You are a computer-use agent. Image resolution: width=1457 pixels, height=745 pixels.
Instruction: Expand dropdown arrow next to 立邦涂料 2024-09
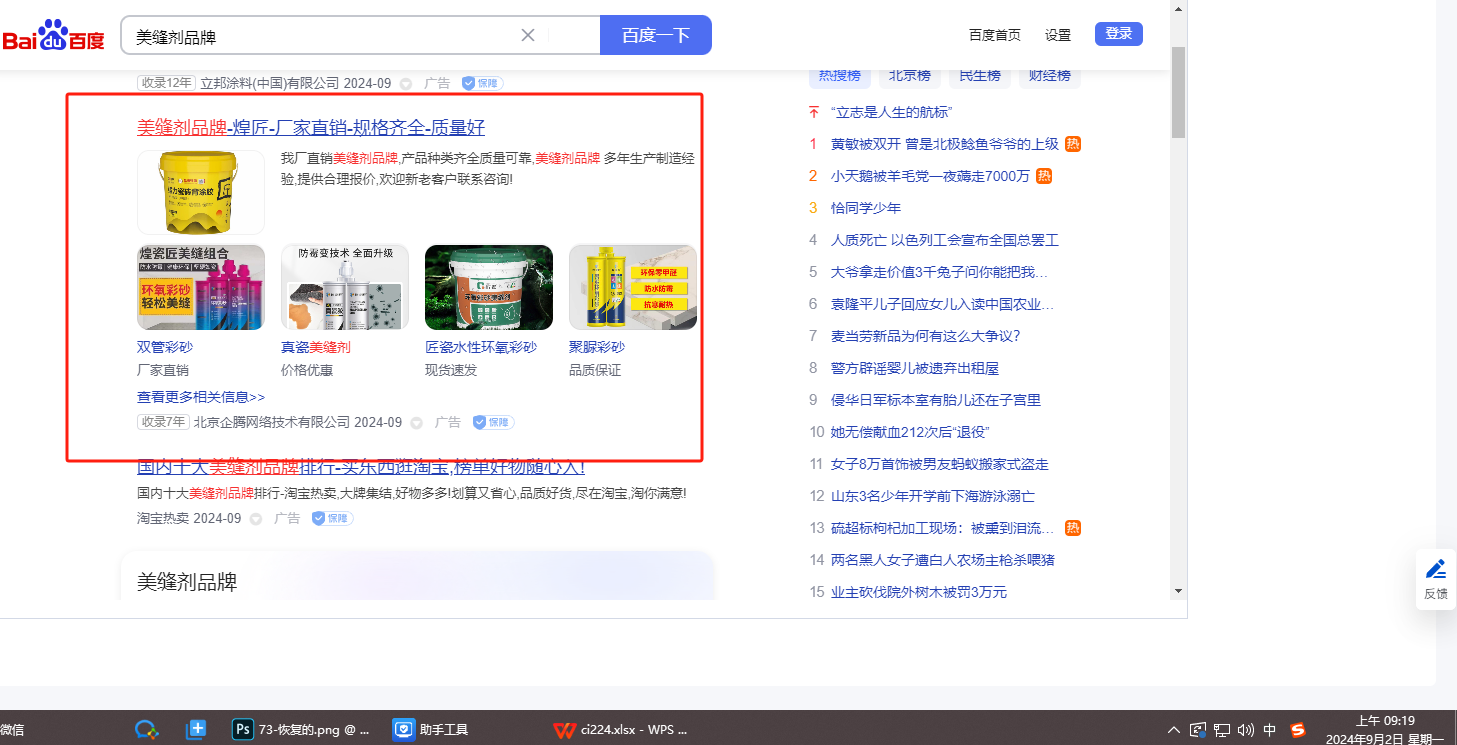[406, 83]
